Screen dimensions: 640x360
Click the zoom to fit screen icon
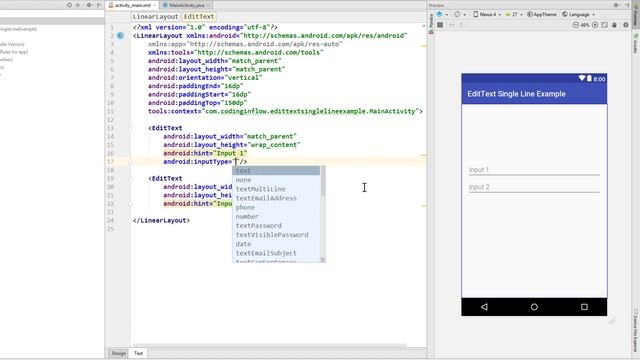click(604, 25)
